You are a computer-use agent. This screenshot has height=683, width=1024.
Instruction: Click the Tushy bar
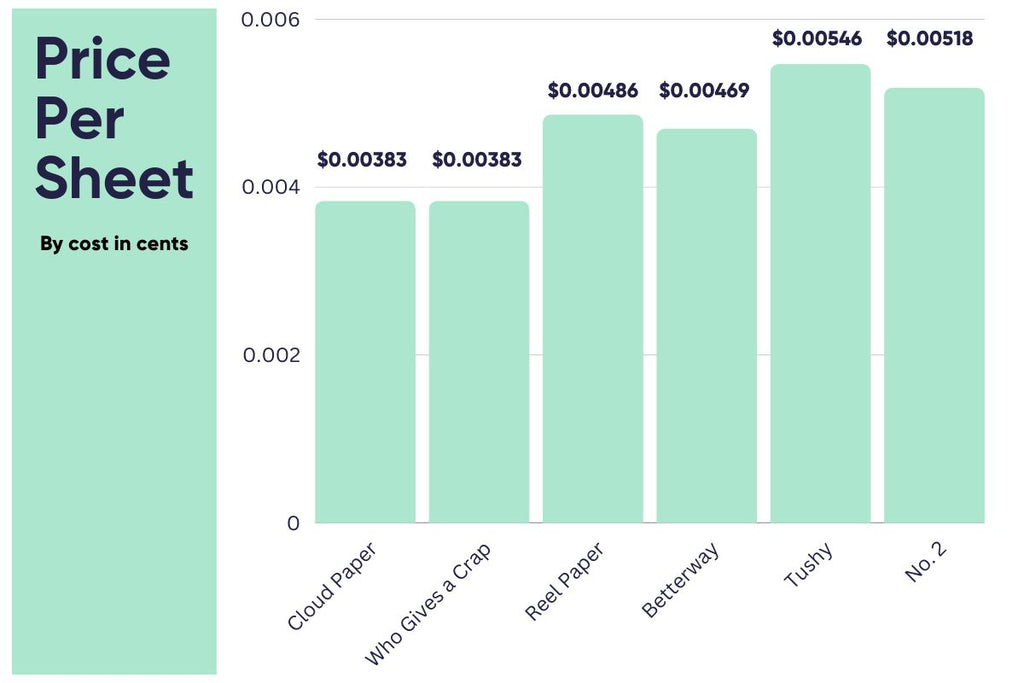820,293
